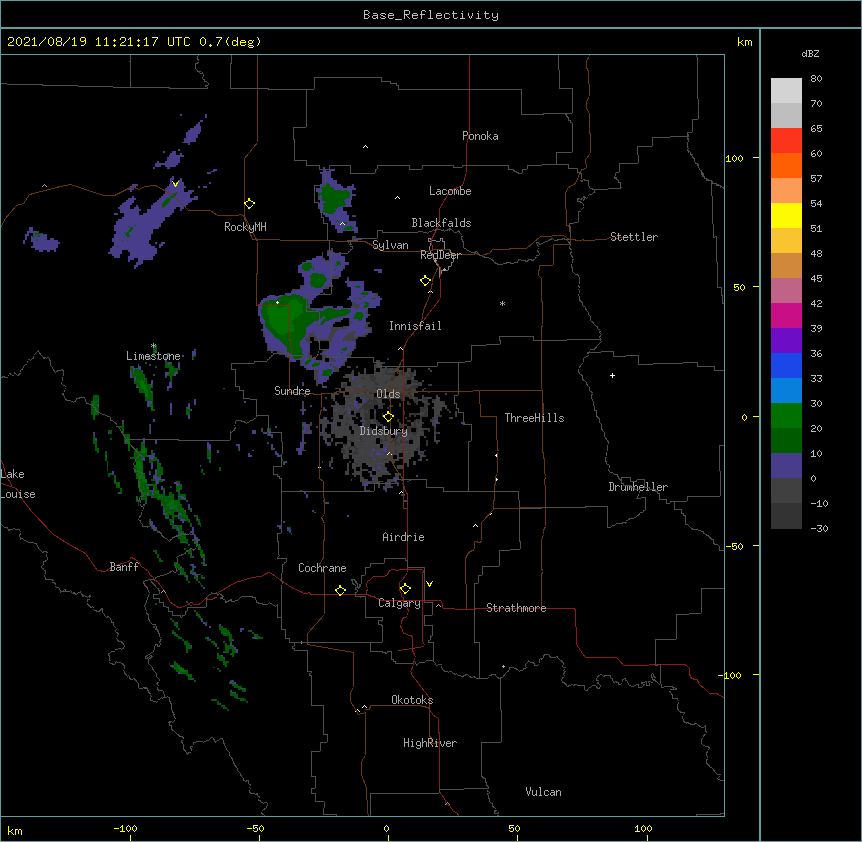The width and height of the screenshot is (862, 842).
Task: Click the Strathmore label
Action: coord(516,608)
